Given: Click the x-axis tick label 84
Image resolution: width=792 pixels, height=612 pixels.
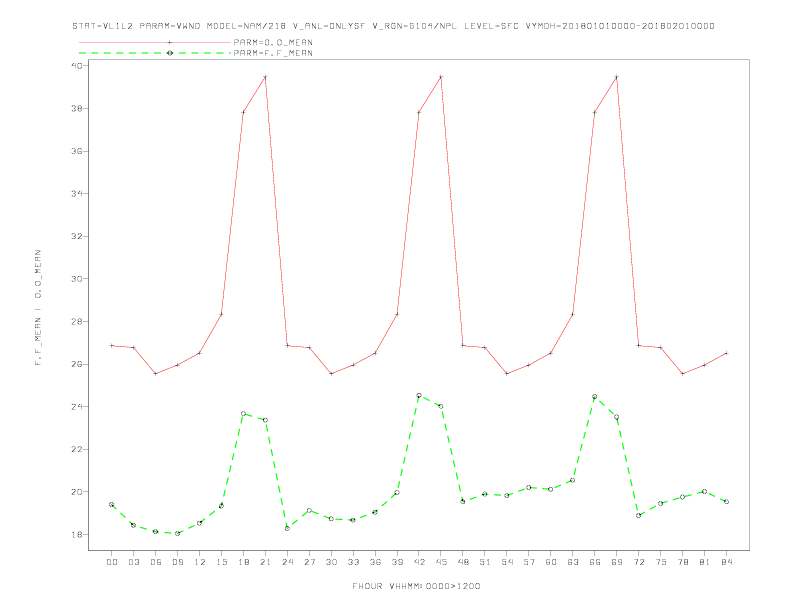Looking at the screenshot, I should [726, 562].
